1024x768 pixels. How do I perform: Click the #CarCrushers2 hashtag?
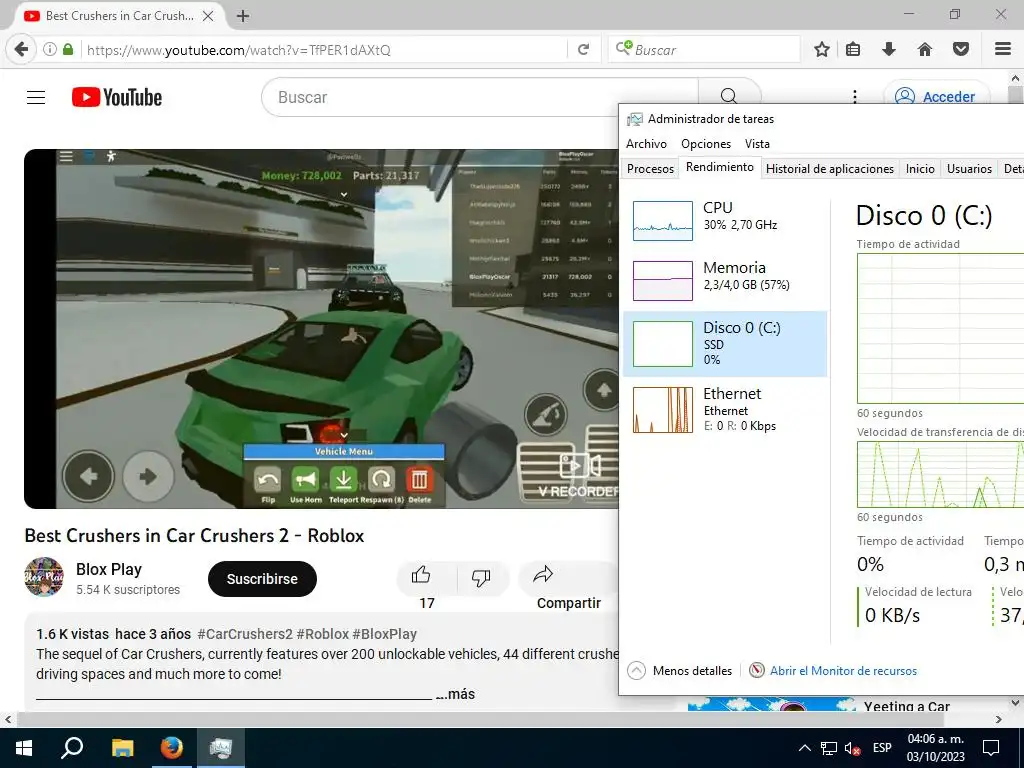245,634
